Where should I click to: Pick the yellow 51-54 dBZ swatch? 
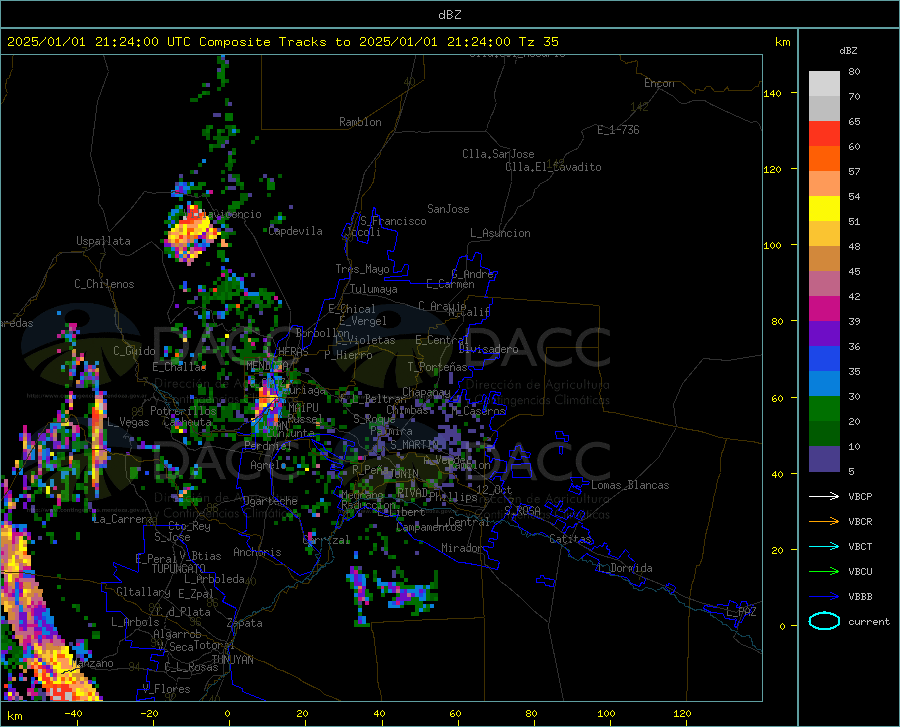pyautogui.click(x=824, y=209)
